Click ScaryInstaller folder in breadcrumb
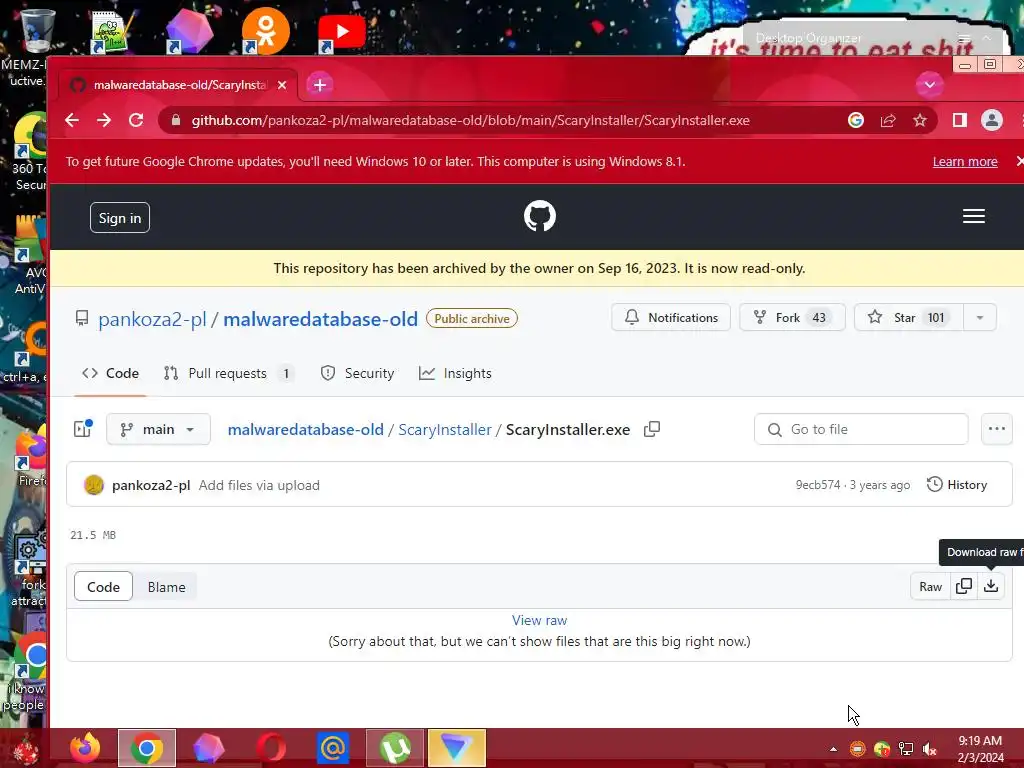The height and width of the screenshot is (768, 1024). [445, 429]
